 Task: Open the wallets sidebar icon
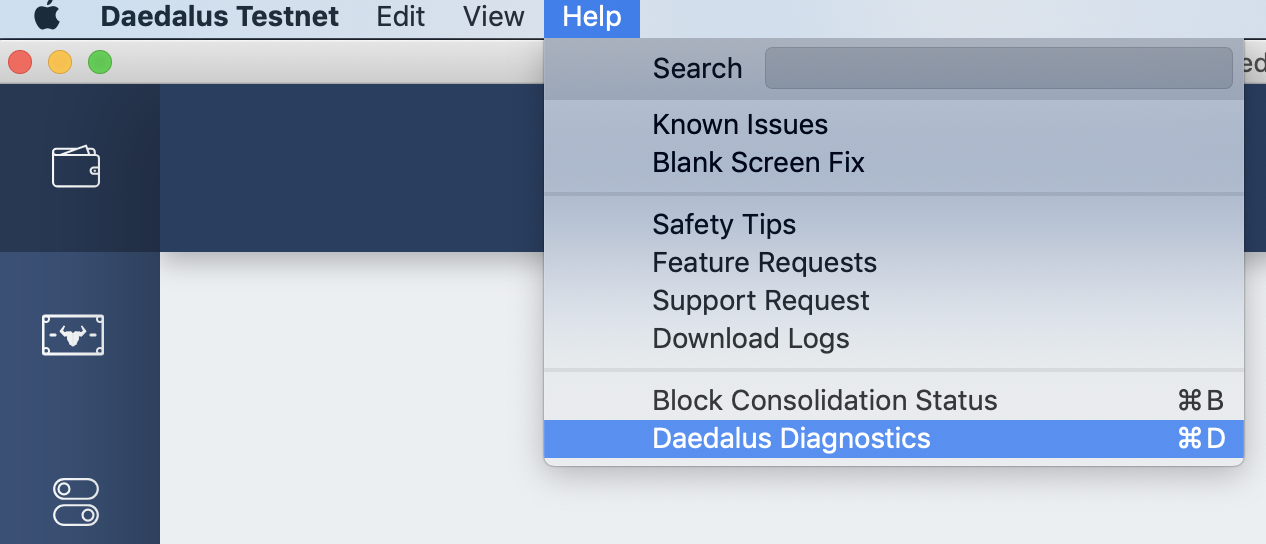coord(76,166)
